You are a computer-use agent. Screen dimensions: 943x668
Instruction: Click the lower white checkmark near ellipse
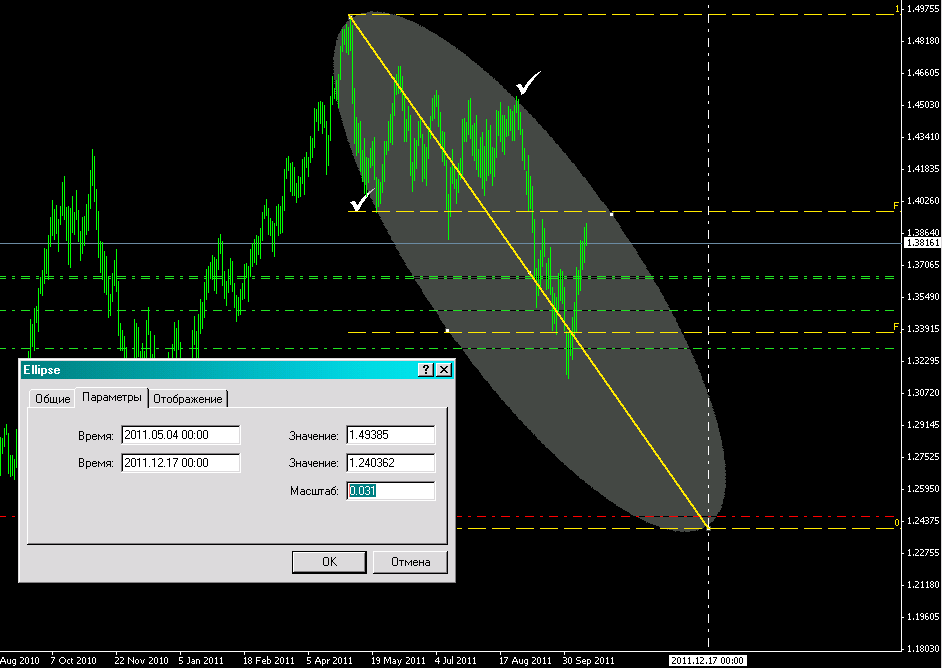pyautogui.click(x=362, y=200)
